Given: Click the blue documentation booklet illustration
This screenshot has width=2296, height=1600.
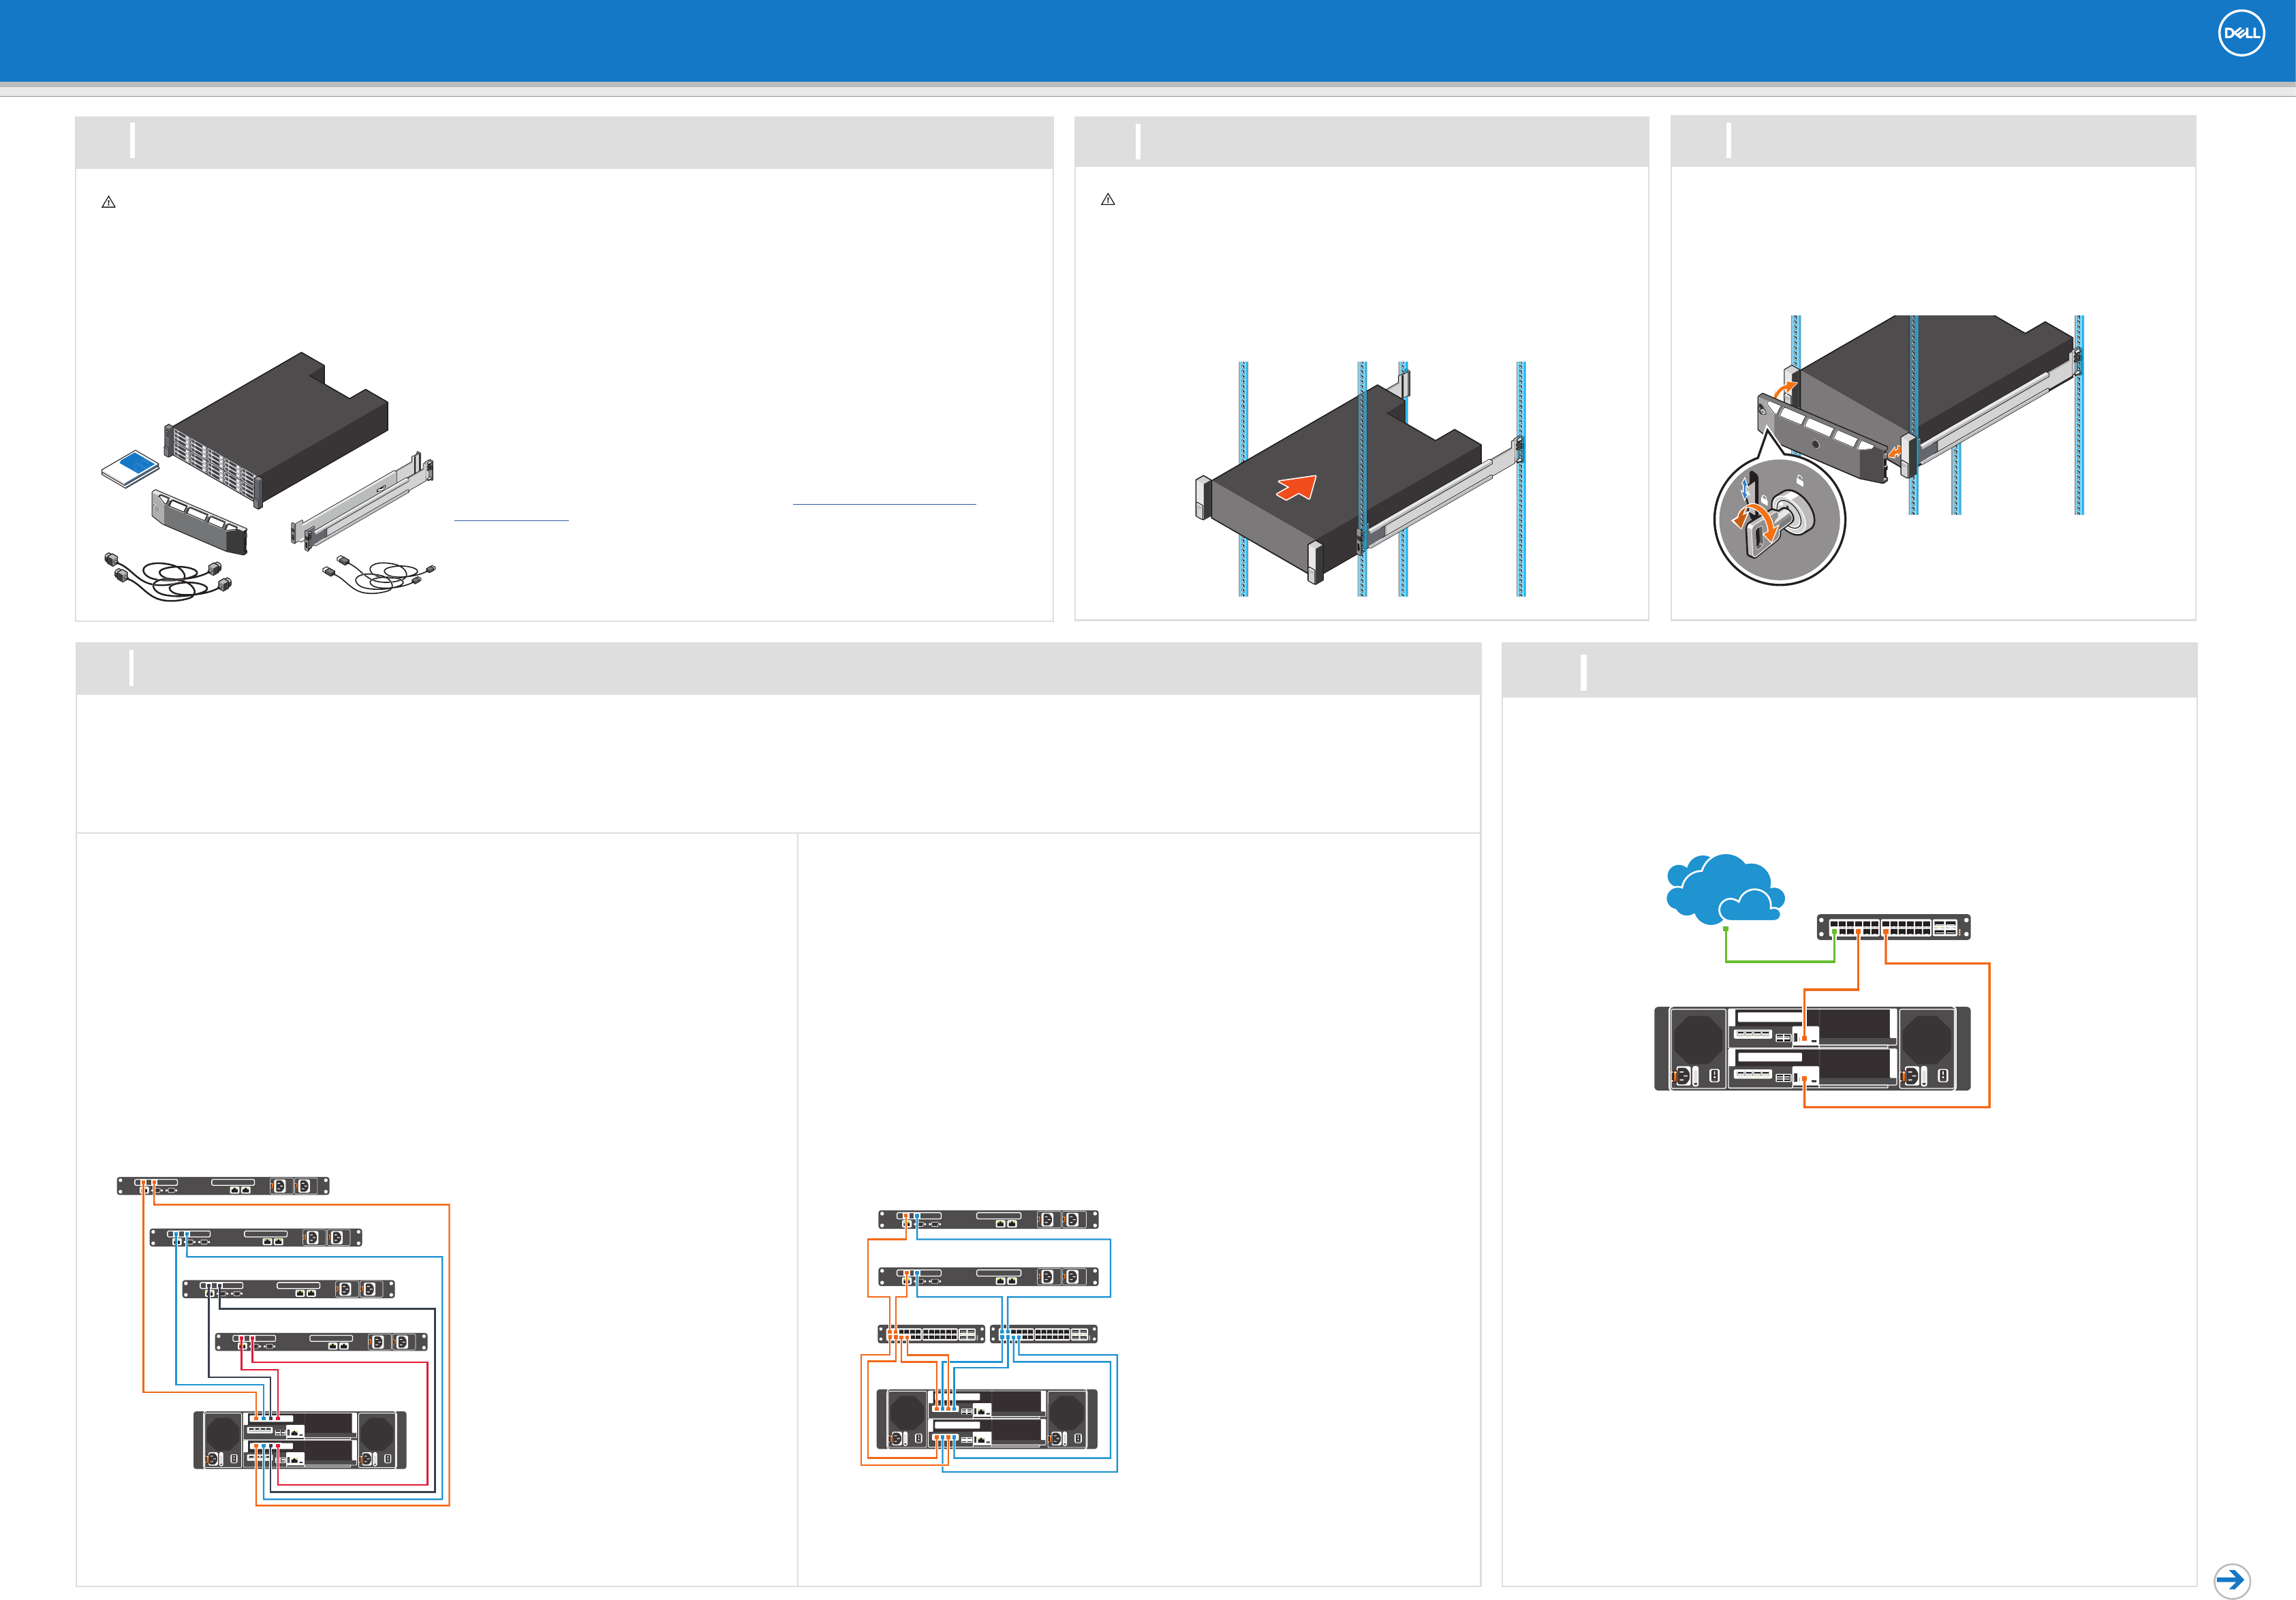Looking at the screenshot, I should [x=131, y=468].
